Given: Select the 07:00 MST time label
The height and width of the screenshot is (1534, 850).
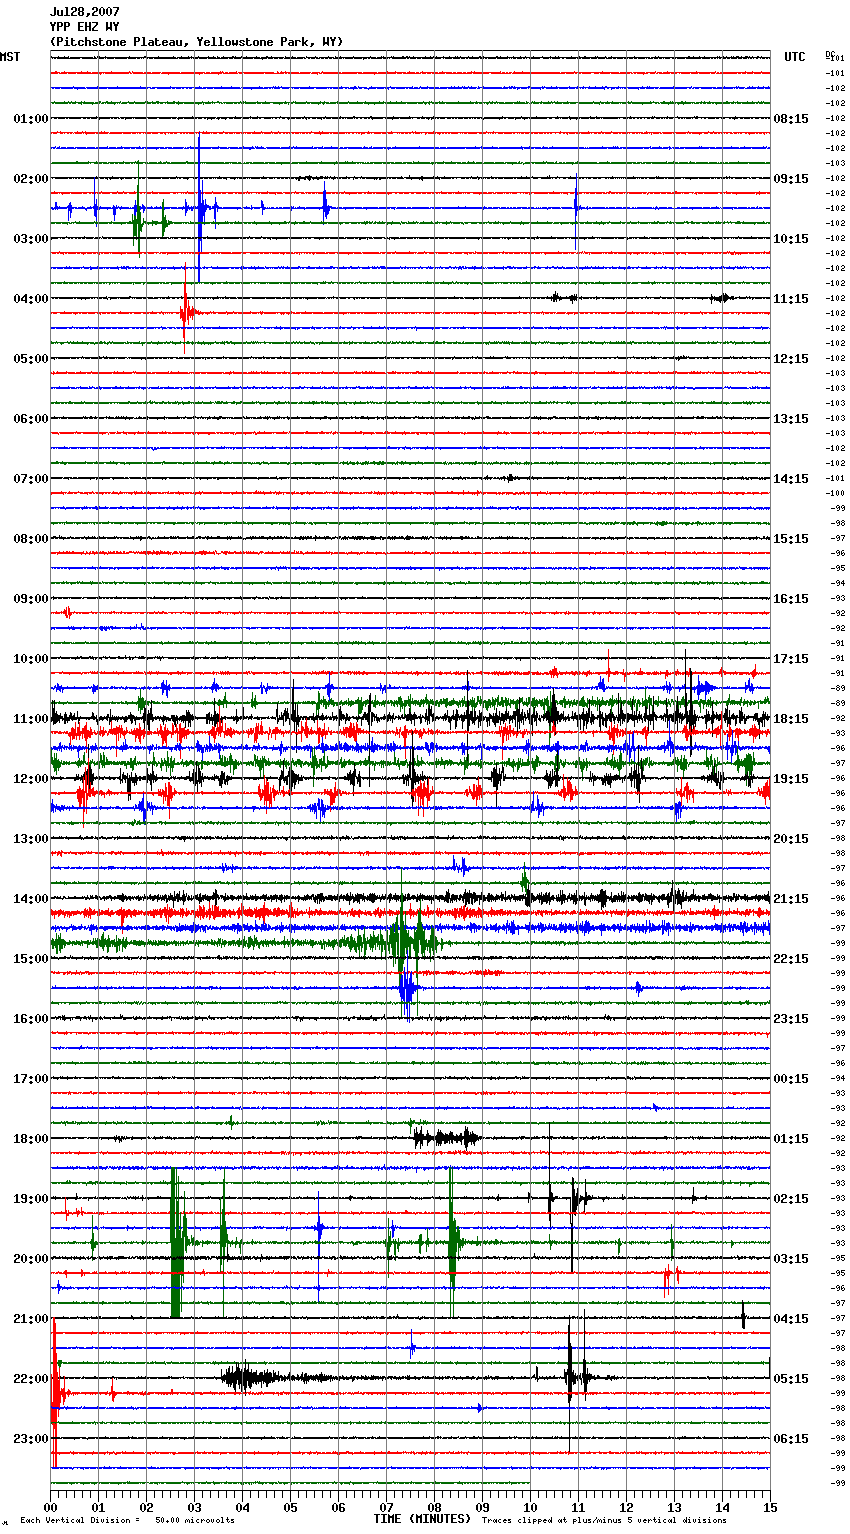Looking at the screenshot, I should click(31, 479).
